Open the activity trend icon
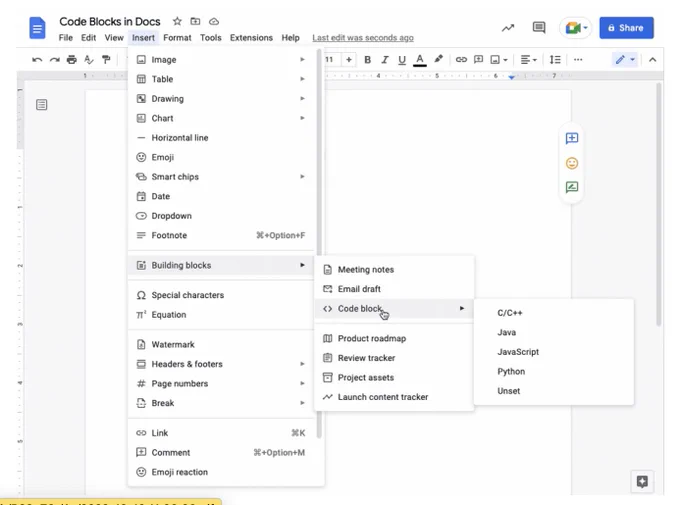The width and height of the screenshot is (680, 505). click(508, 28)
